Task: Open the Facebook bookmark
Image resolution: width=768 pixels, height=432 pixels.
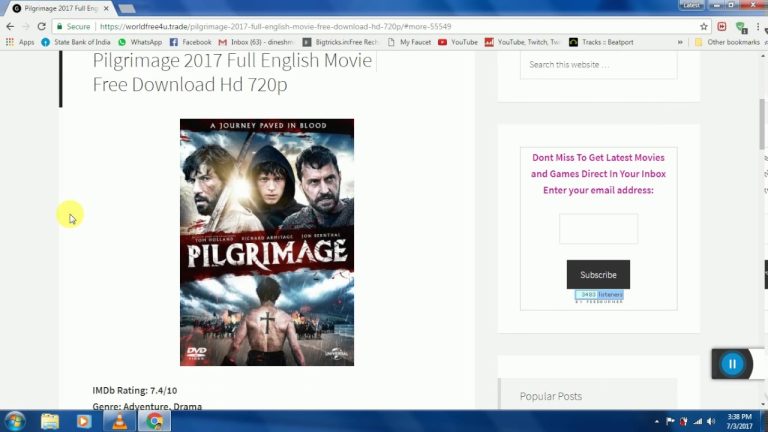Action: click(191, 42)
